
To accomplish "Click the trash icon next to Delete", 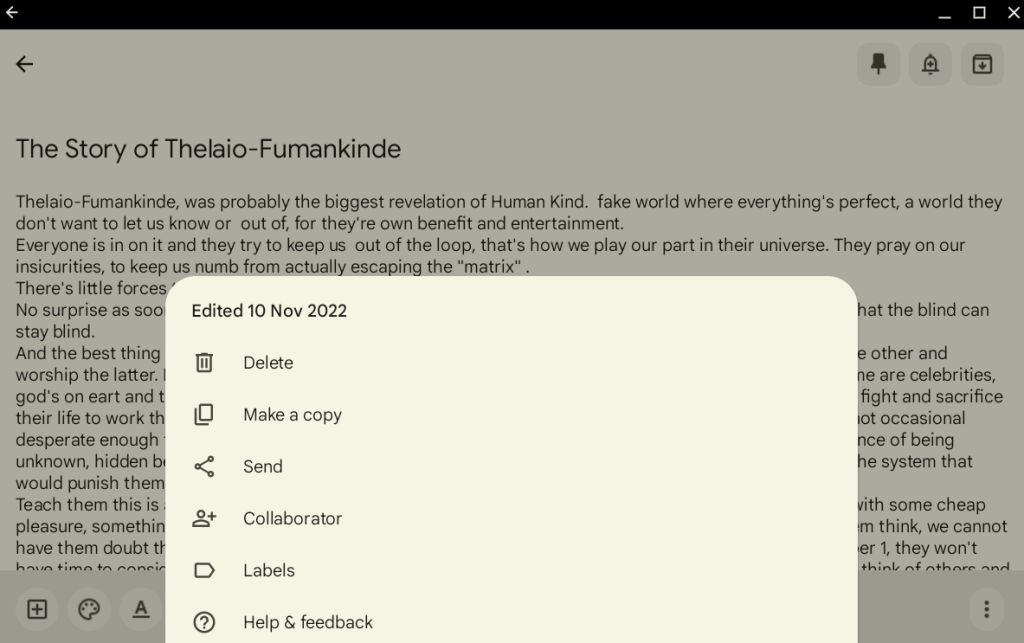I will pyautogui.click(x=204, y=363).
